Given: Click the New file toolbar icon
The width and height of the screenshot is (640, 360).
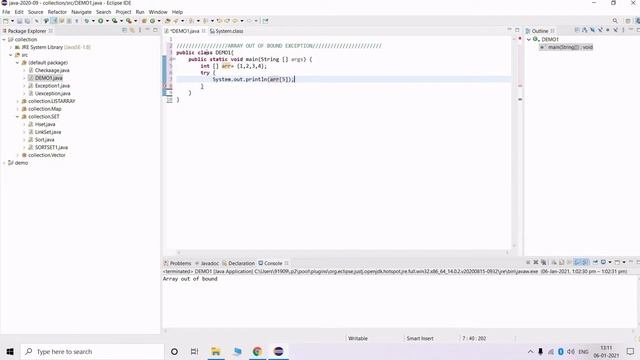Looking at the screenshot, I should pyautogui.click(x=6, y=21).
